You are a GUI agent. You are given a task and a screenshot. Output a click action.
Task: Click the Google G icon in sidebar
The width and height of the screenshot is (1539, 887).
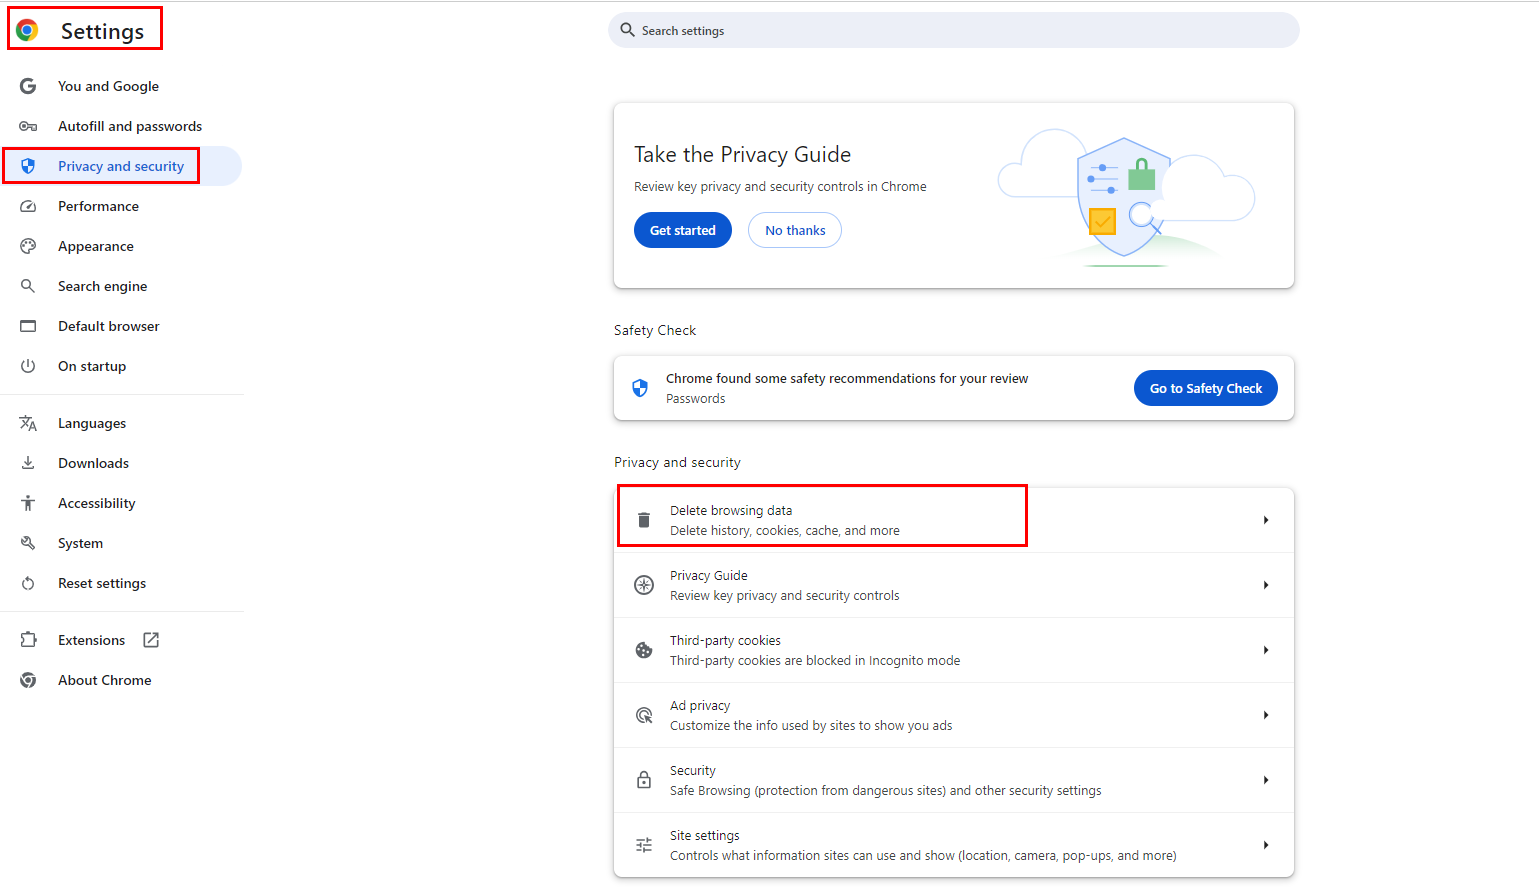[x=28, y=86]
